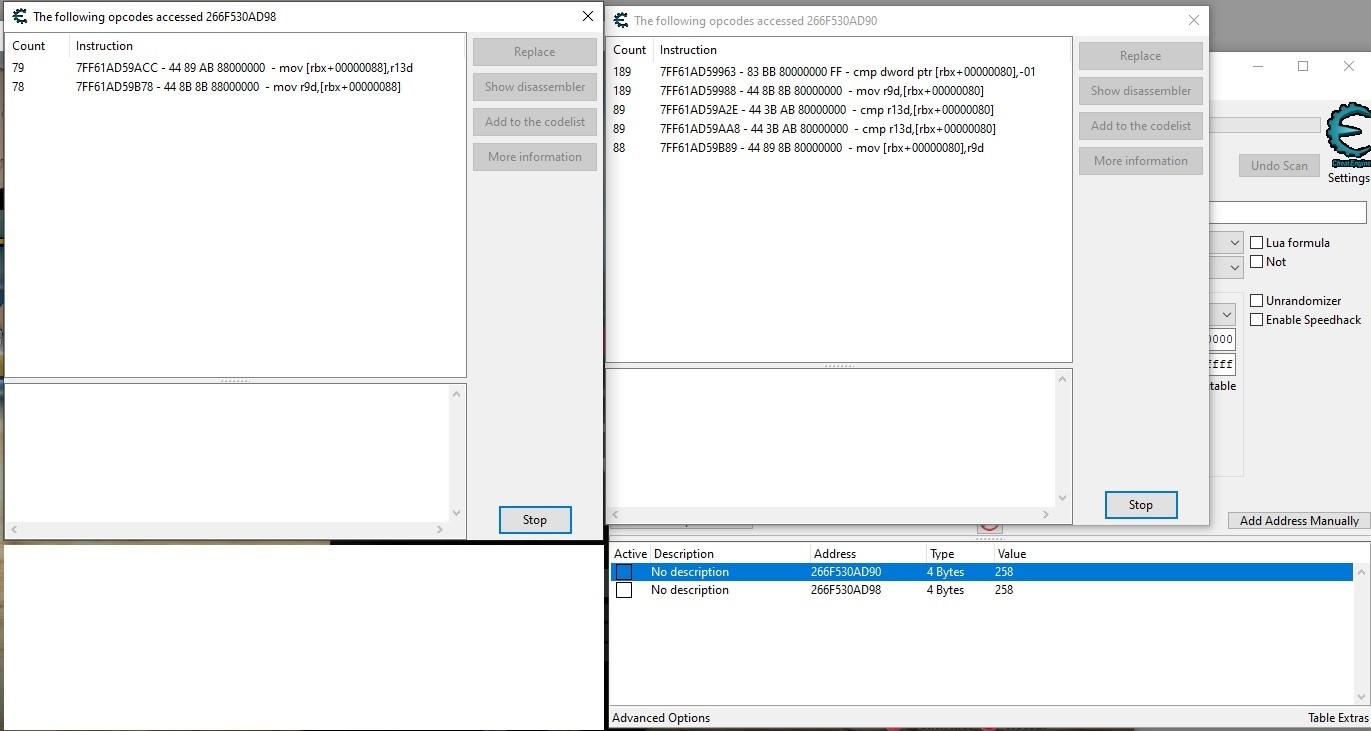Select the opcode row 7FF61AD59B89 mov [rbx+00000080],r9d
The height and width of the screenshot is (731, 1371).
point(839,148)
